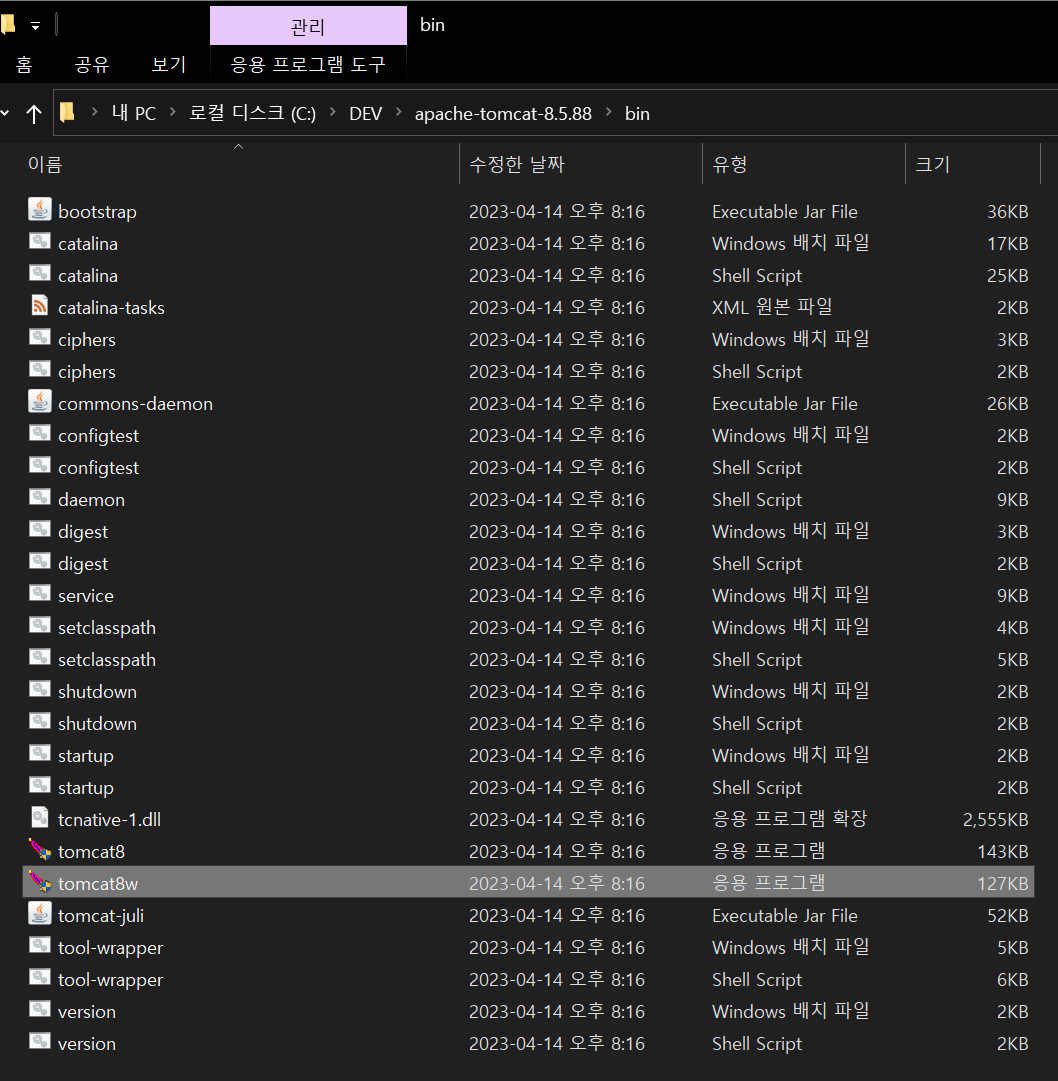Click icon of version Windows batch file
1058x1081 pixels.
40,1010
